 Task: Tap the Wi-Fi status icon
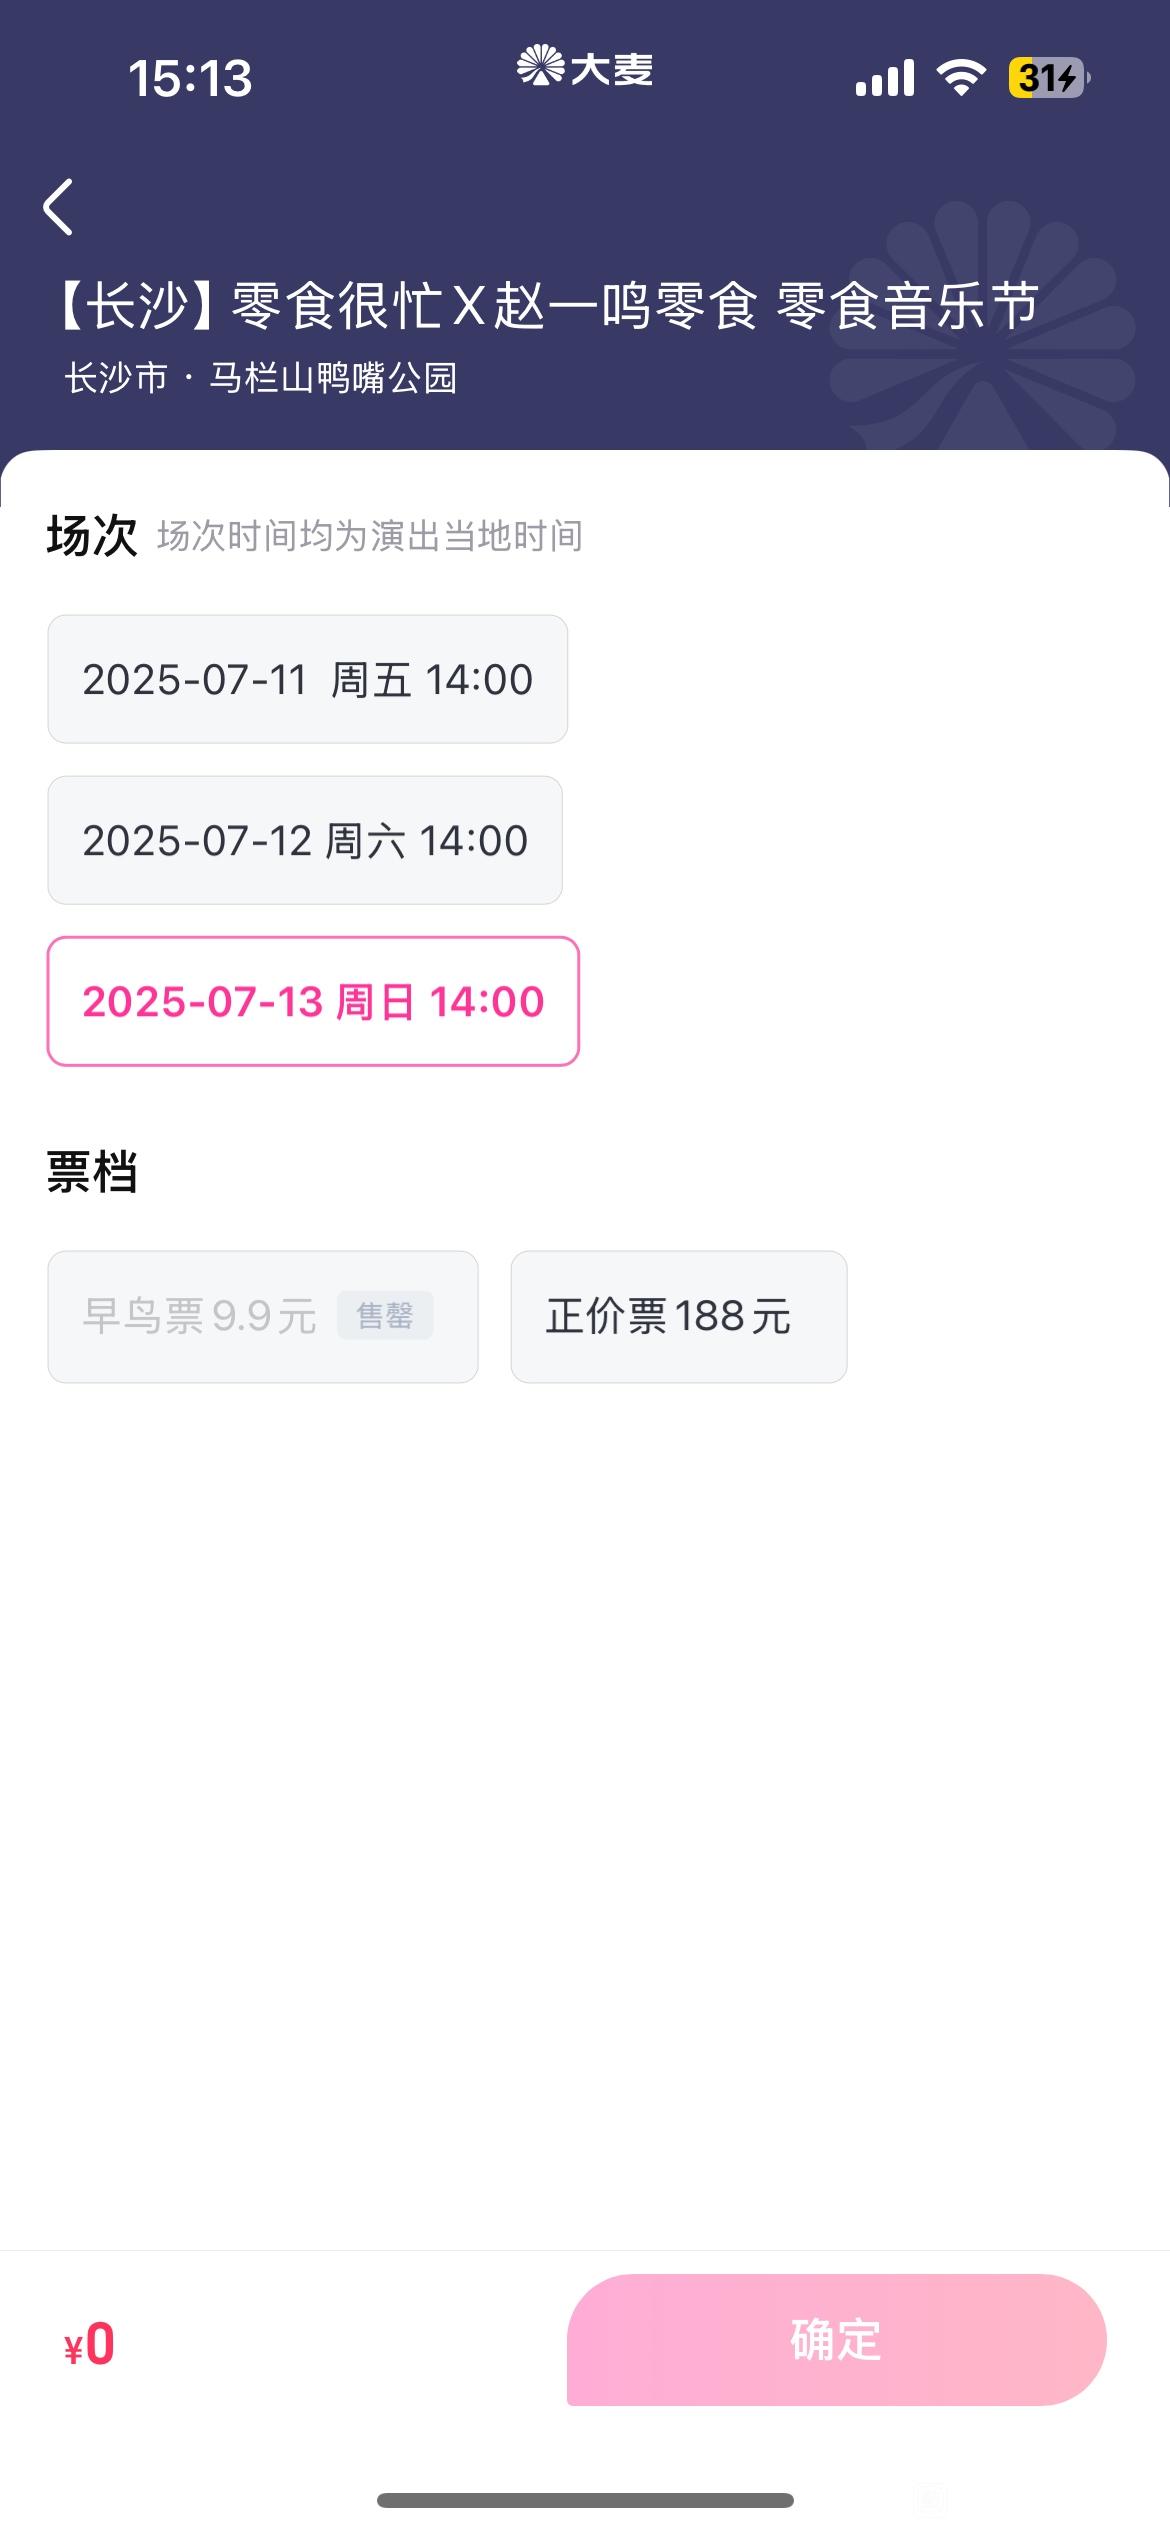coord(961,77)
